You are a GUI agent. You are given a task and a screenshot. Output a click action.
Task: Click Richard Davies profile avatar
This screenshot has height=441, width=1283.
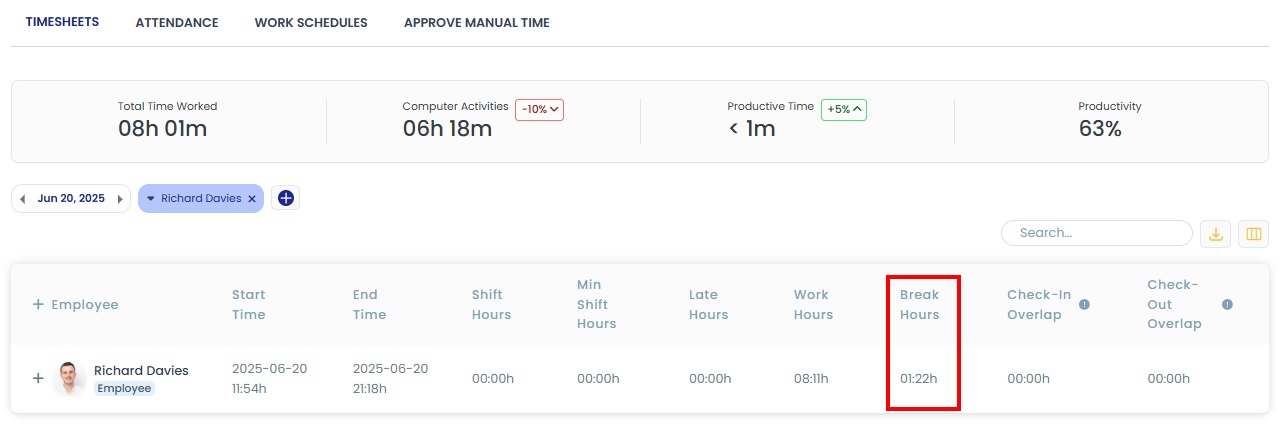70,379
